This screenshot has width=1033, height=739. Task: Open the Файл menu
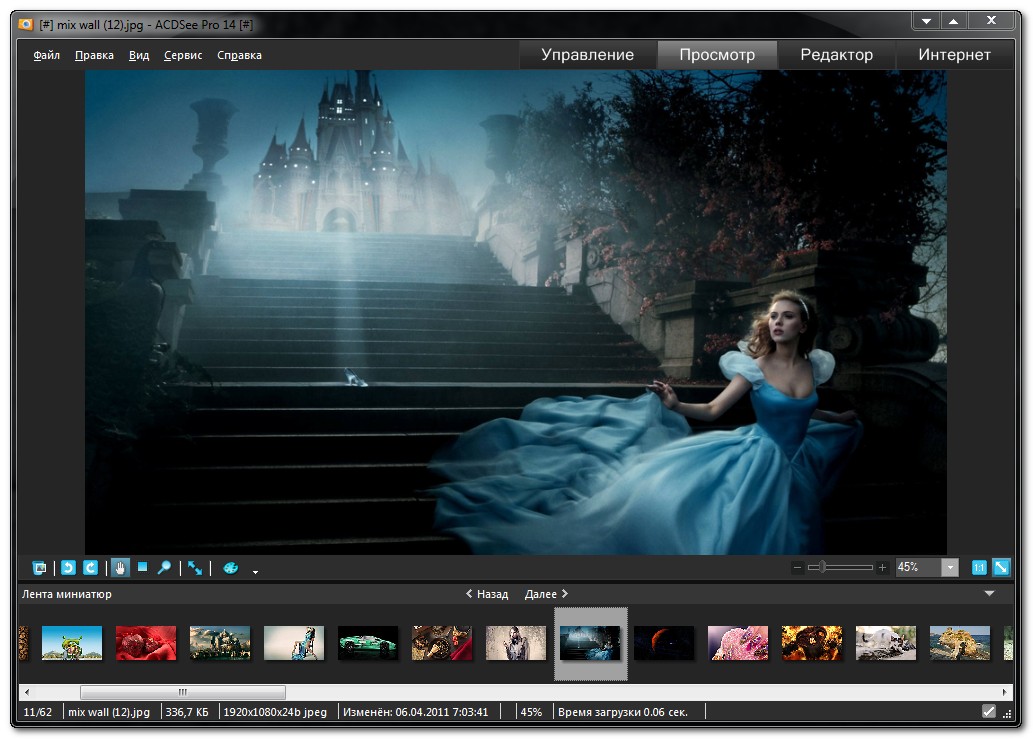47,55
